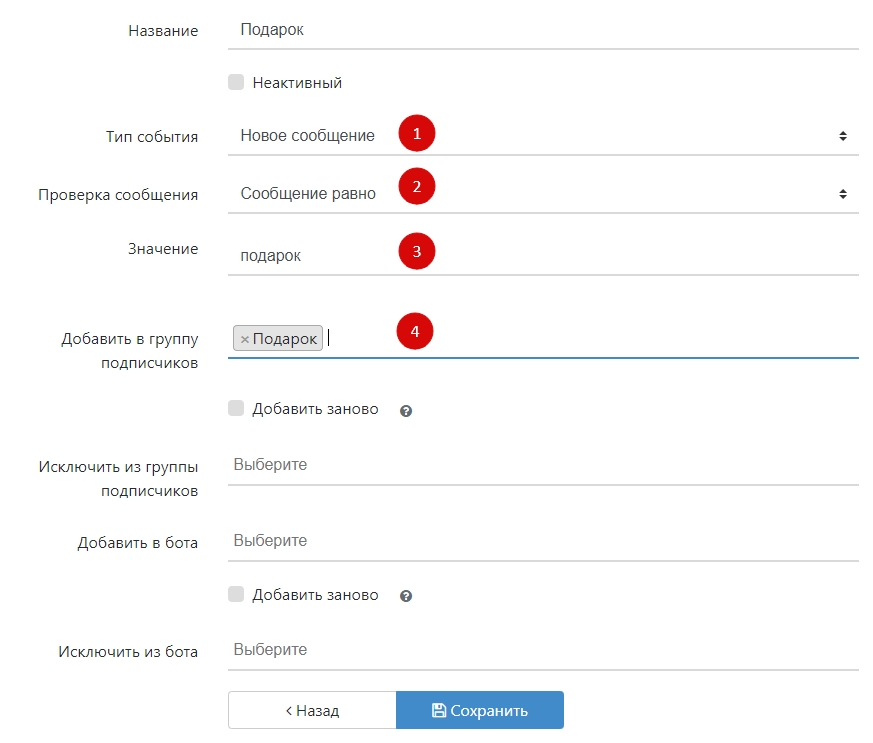Click the help icon beside second Добавить заново
Viewport: 873px width, 743px height.
click(406, 596)
